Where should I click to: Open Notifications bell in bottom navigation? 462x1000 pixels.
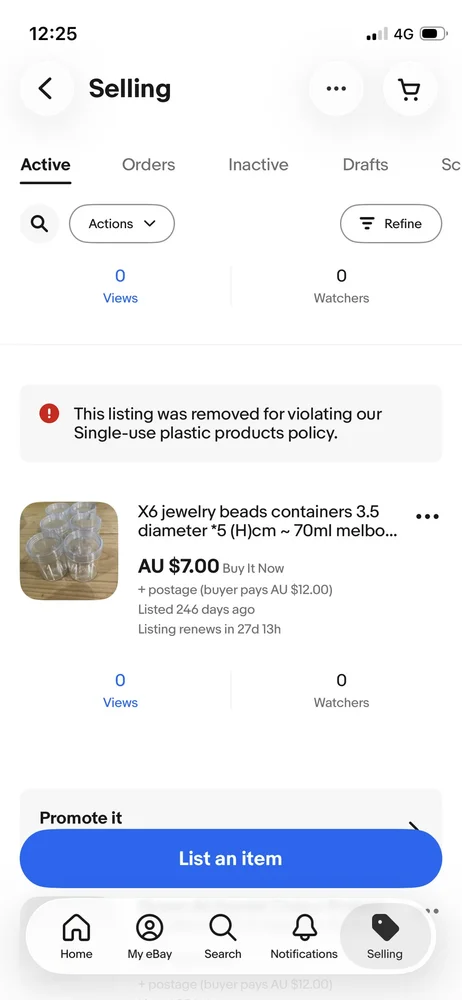tap(304, 936)
